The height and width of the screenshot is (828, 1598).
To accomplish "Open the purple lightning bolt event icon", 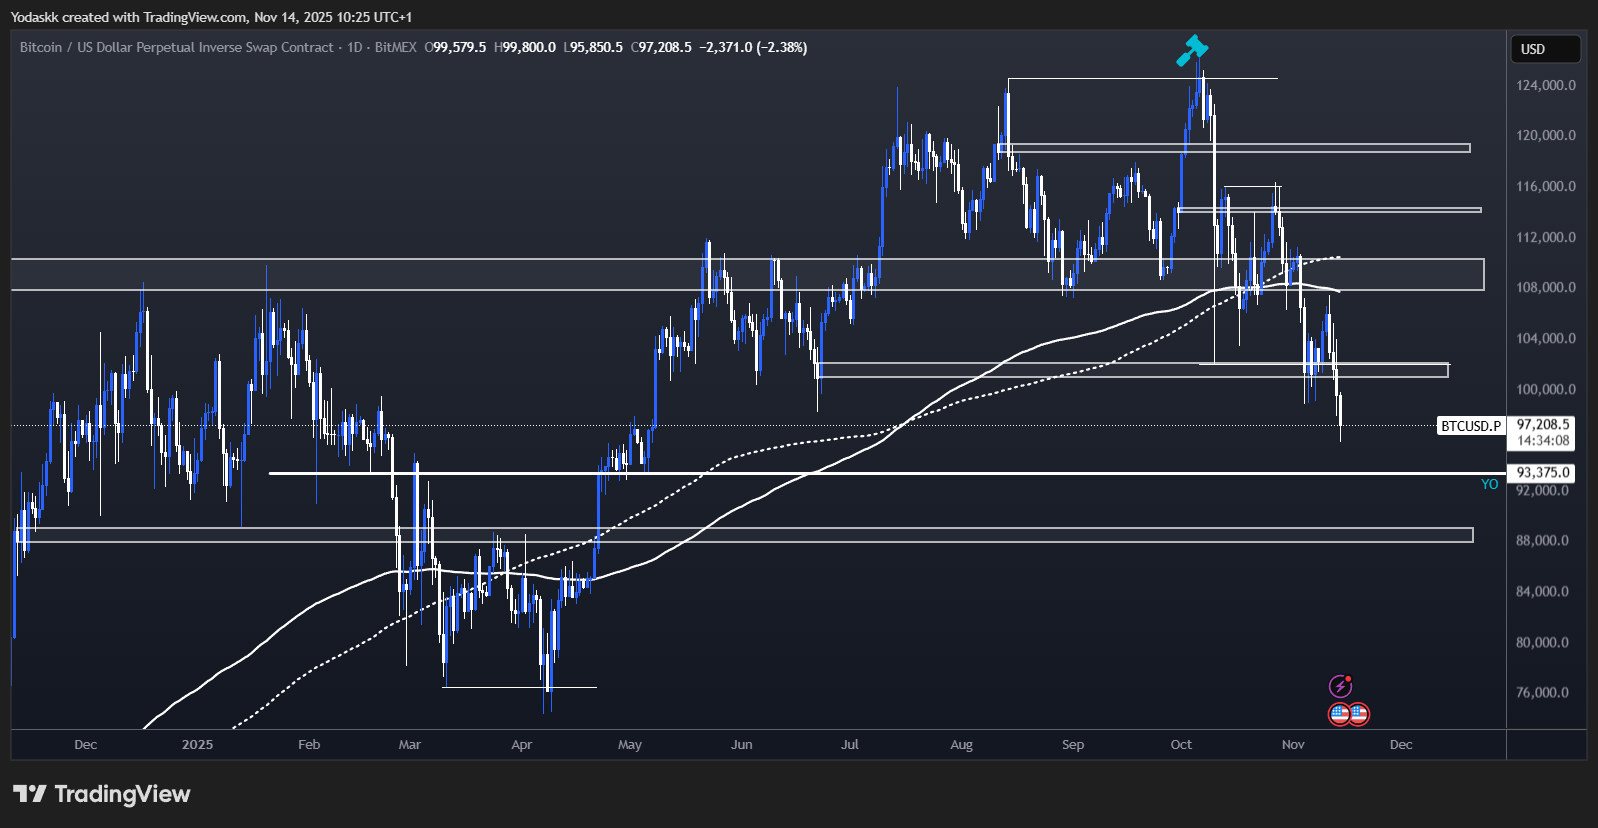I will [1340, 686].
